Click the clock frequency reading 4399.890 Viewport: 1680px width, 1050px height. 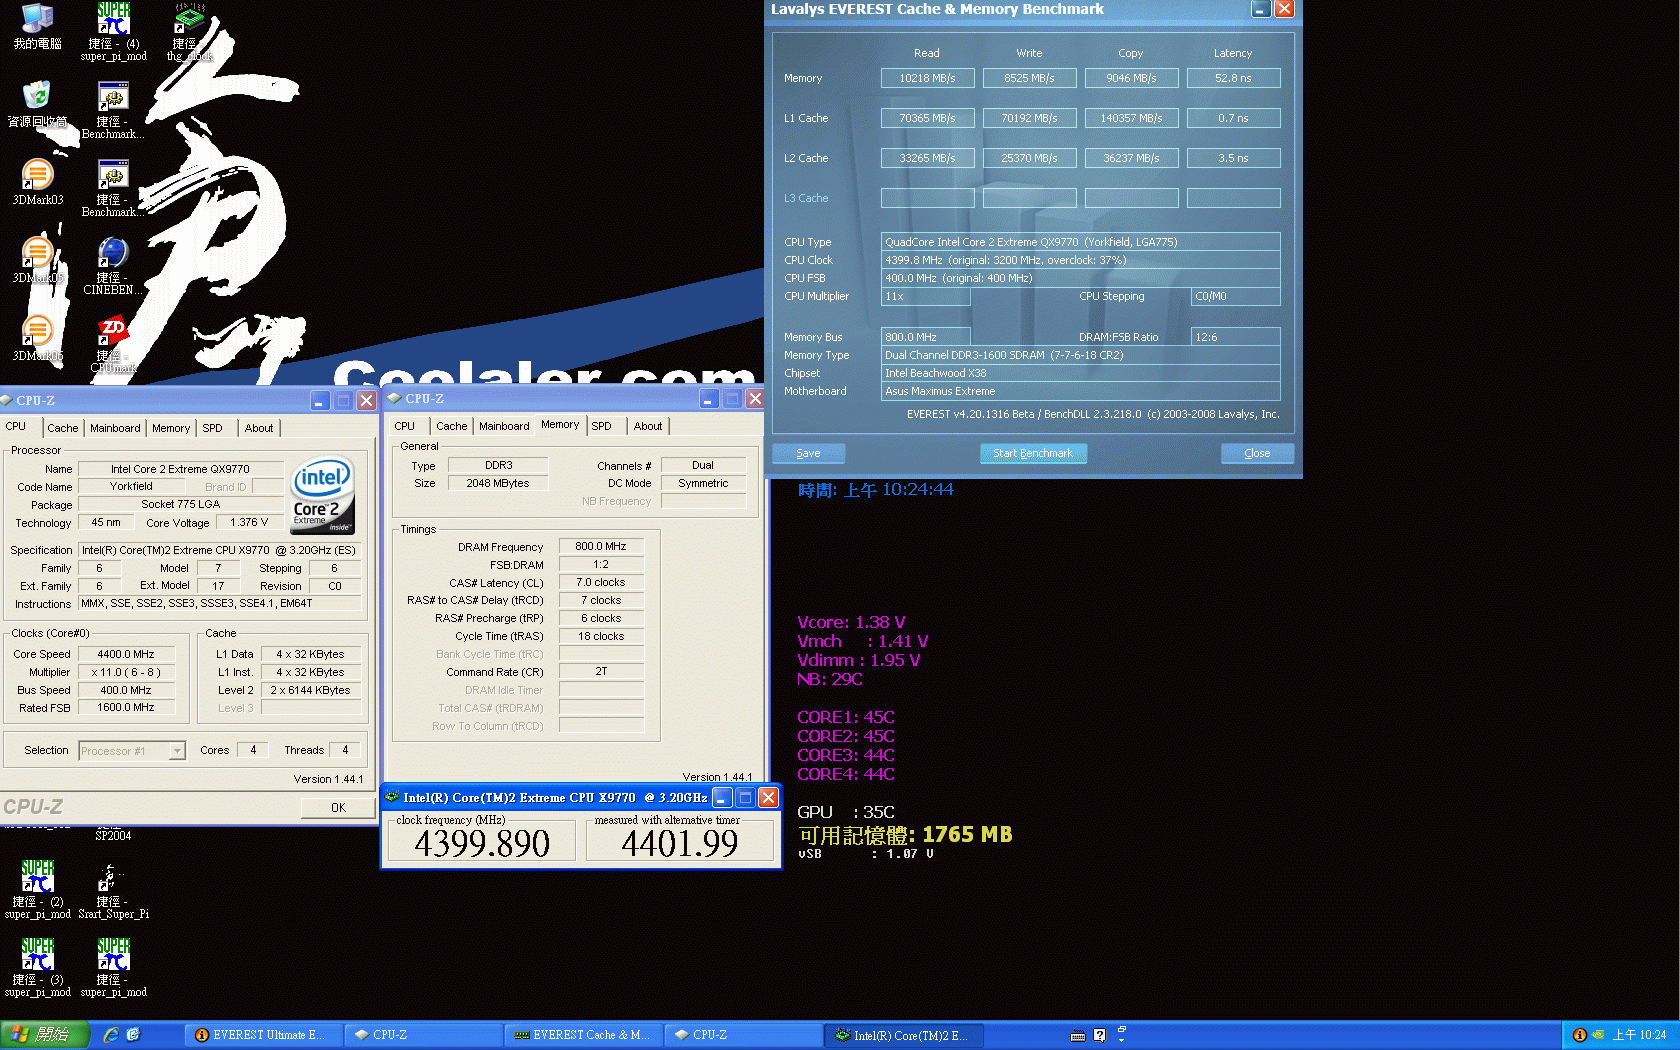click(482, 844)
